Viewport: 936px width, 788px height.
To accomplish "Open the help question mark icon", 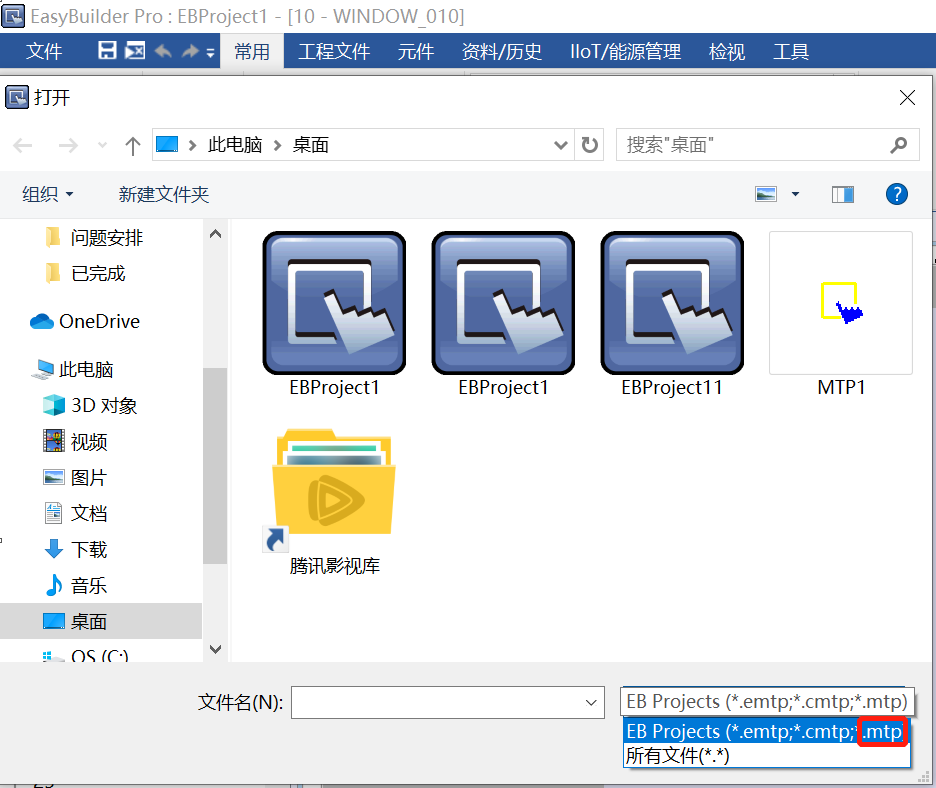I will coord(896,194).
